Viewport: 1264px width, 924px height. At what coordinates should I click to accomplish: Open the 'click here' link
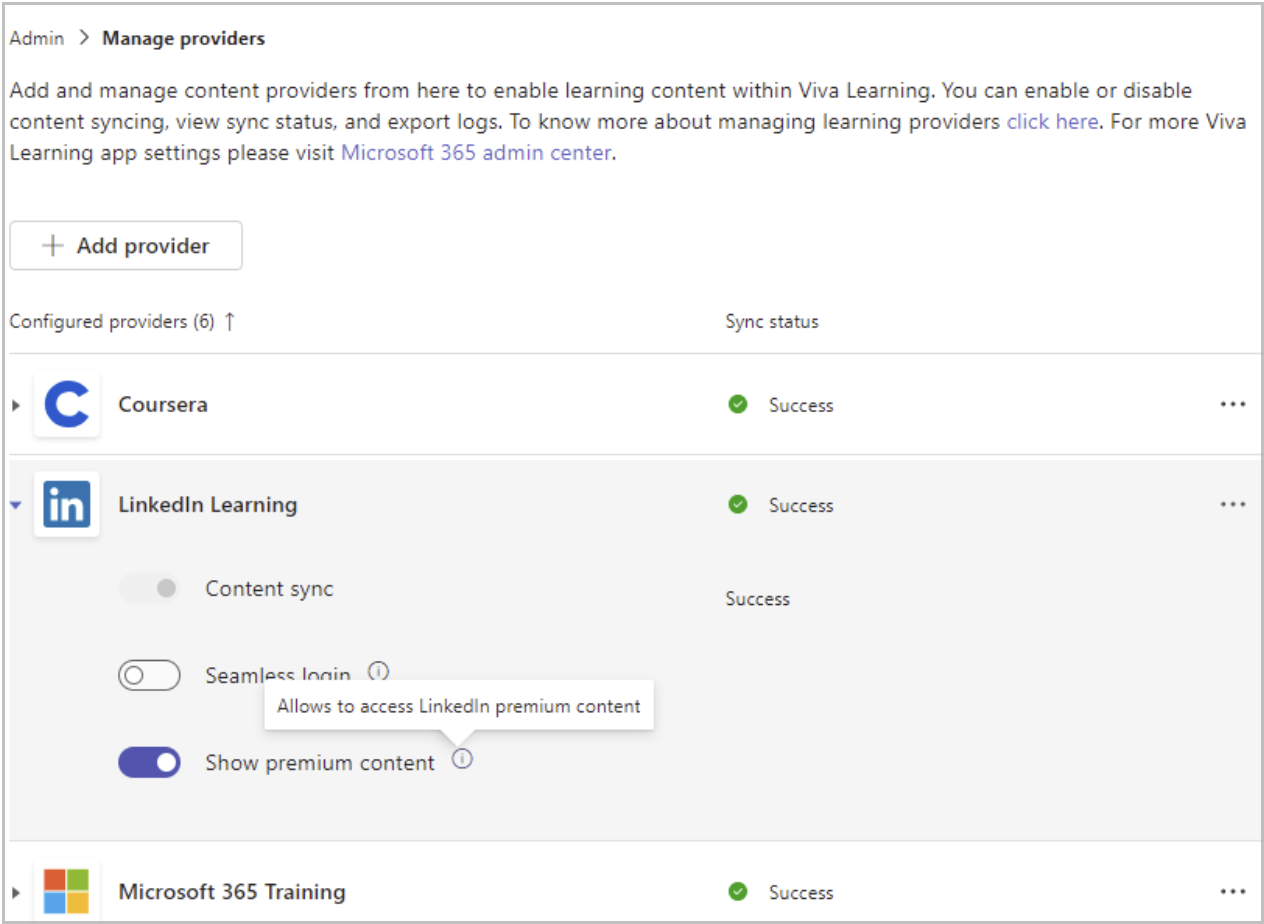pos(1052,122)
